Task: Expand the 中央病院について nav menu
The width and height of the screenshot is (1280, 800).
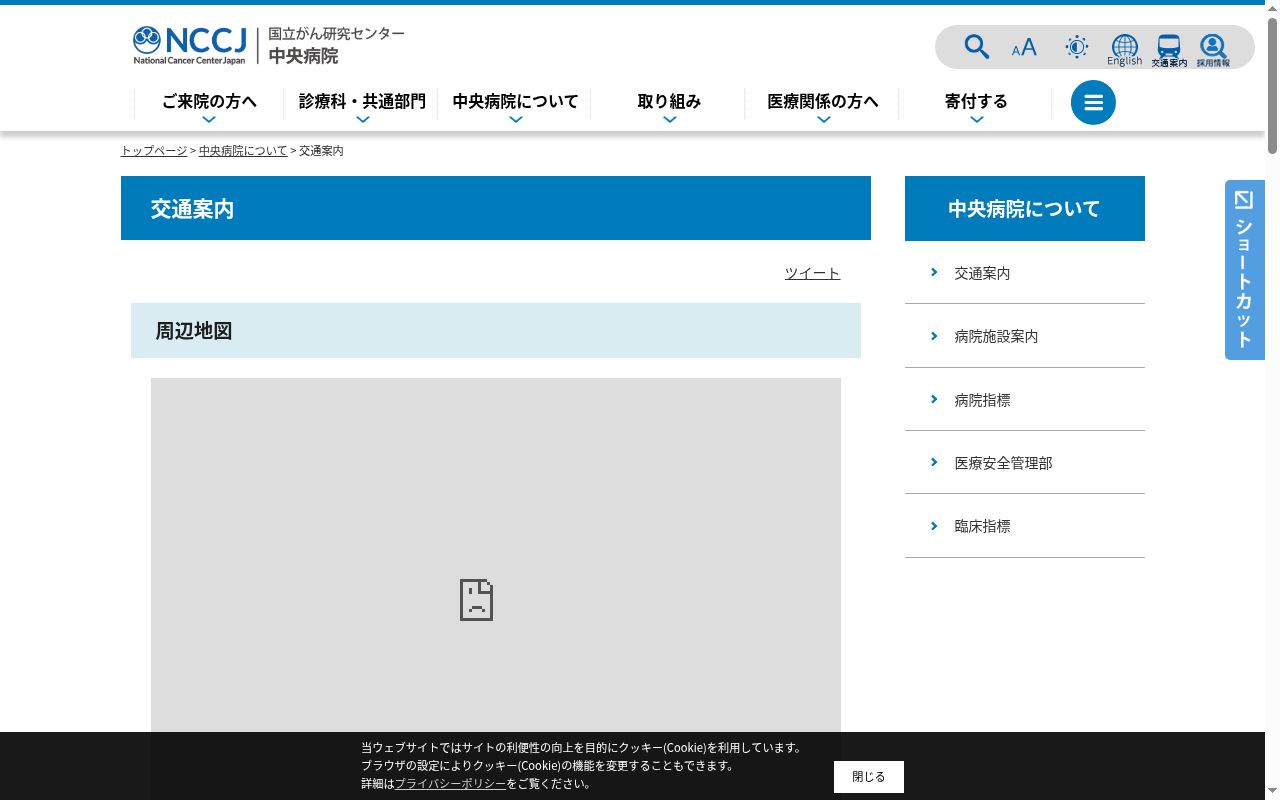Action: [x=515, y=104]
